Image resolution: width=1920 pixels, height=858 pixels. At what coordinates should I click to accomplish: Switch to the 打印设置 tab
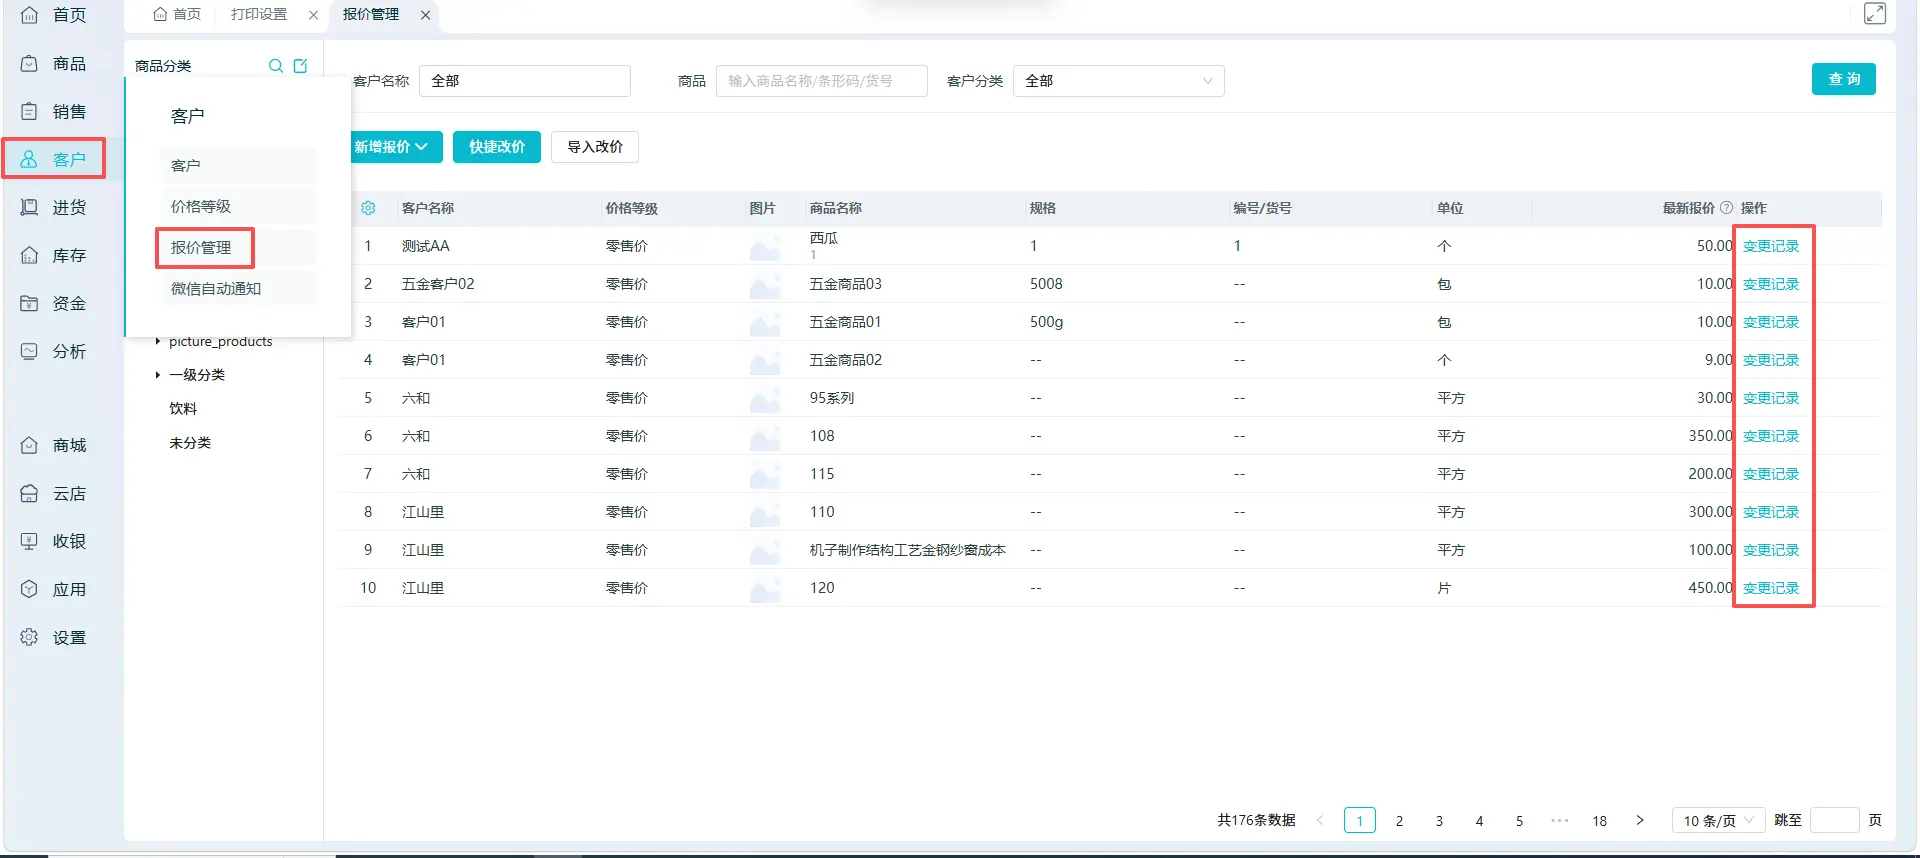coord(259,14)
